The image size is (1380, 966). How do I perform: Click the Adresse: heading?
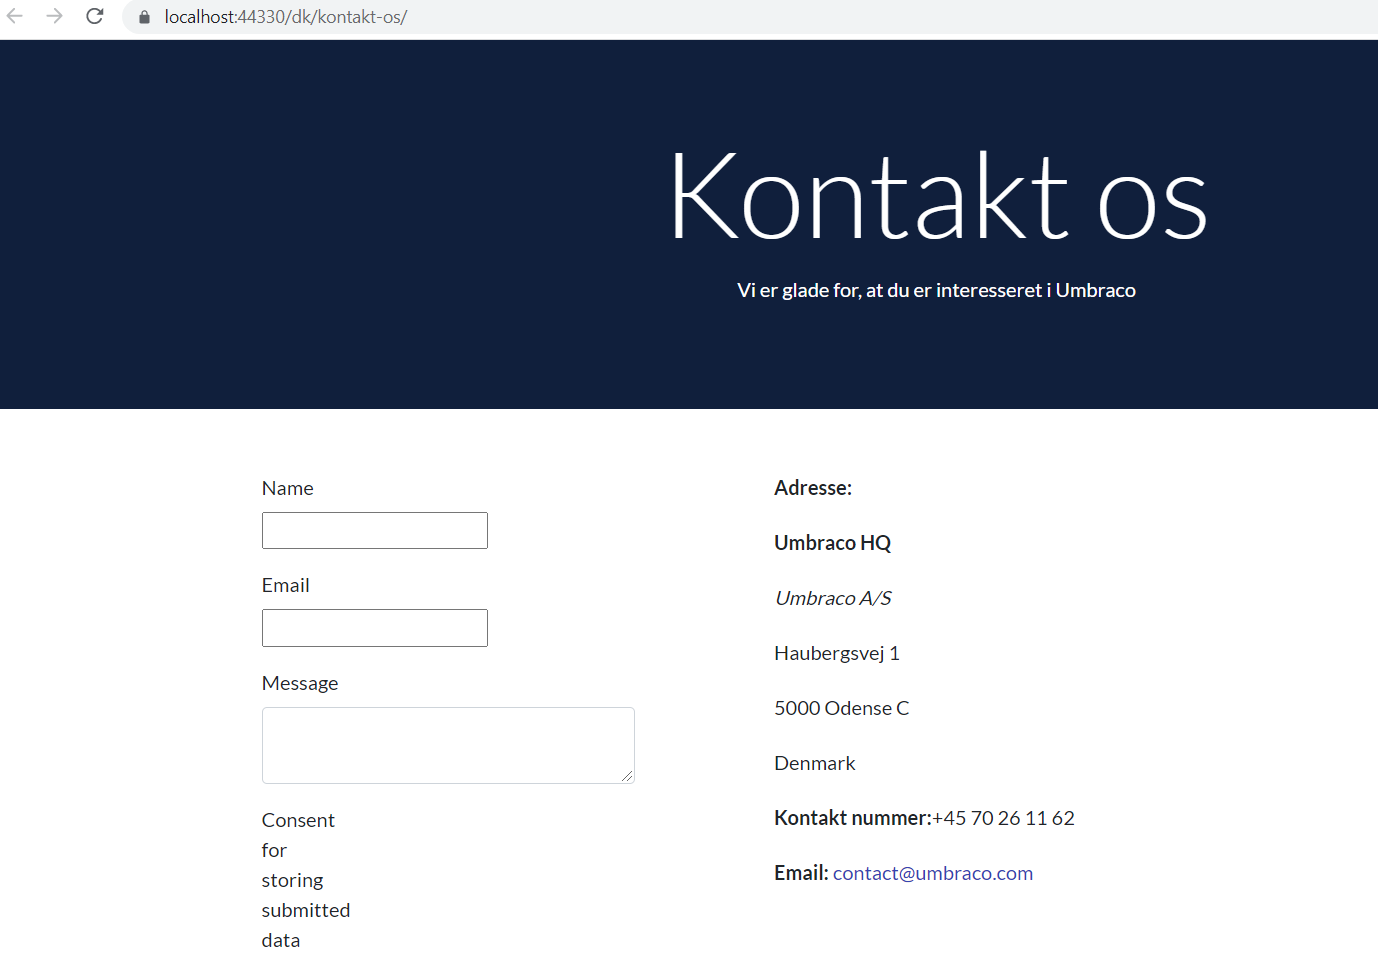(812, 488)
